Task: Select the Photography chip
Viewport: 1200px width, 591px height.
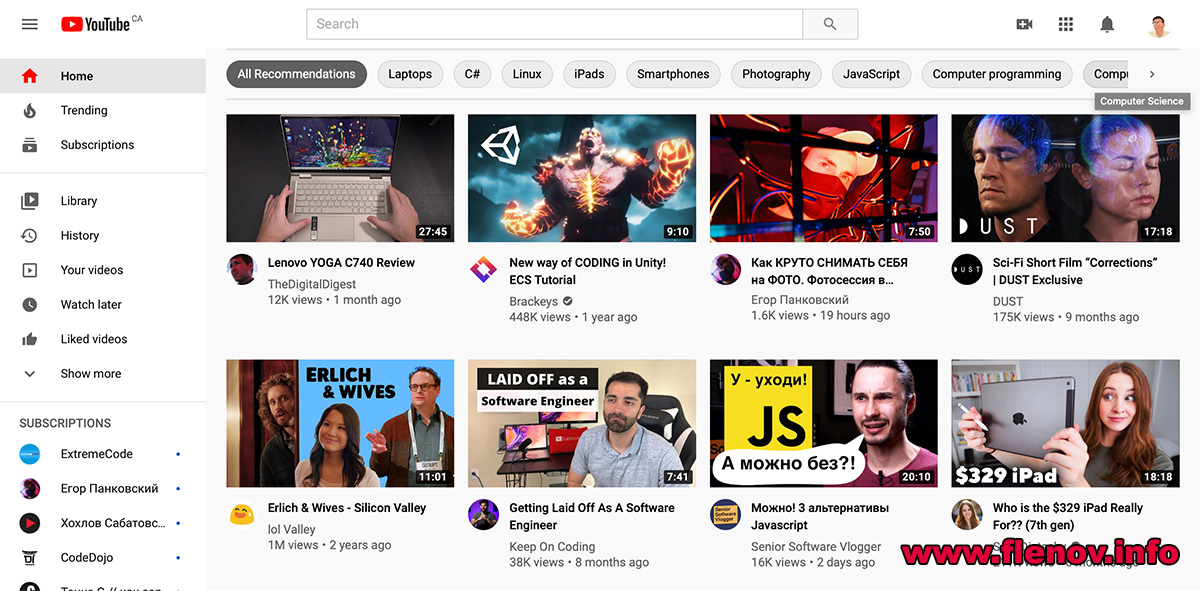Action: click(x=776, y=74)
